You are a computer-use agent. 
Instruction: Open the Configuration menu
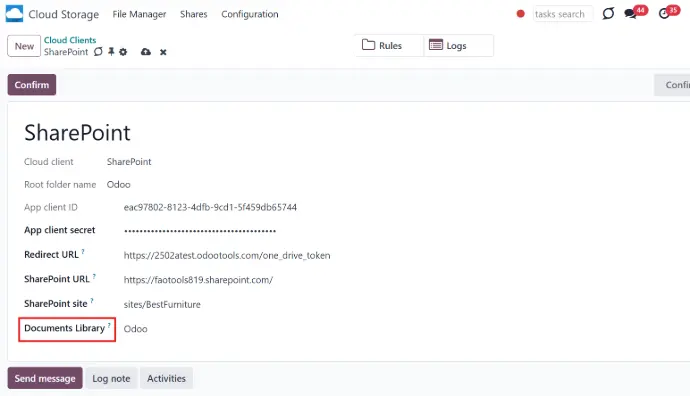pyautogui.click(x=250, y=14)
